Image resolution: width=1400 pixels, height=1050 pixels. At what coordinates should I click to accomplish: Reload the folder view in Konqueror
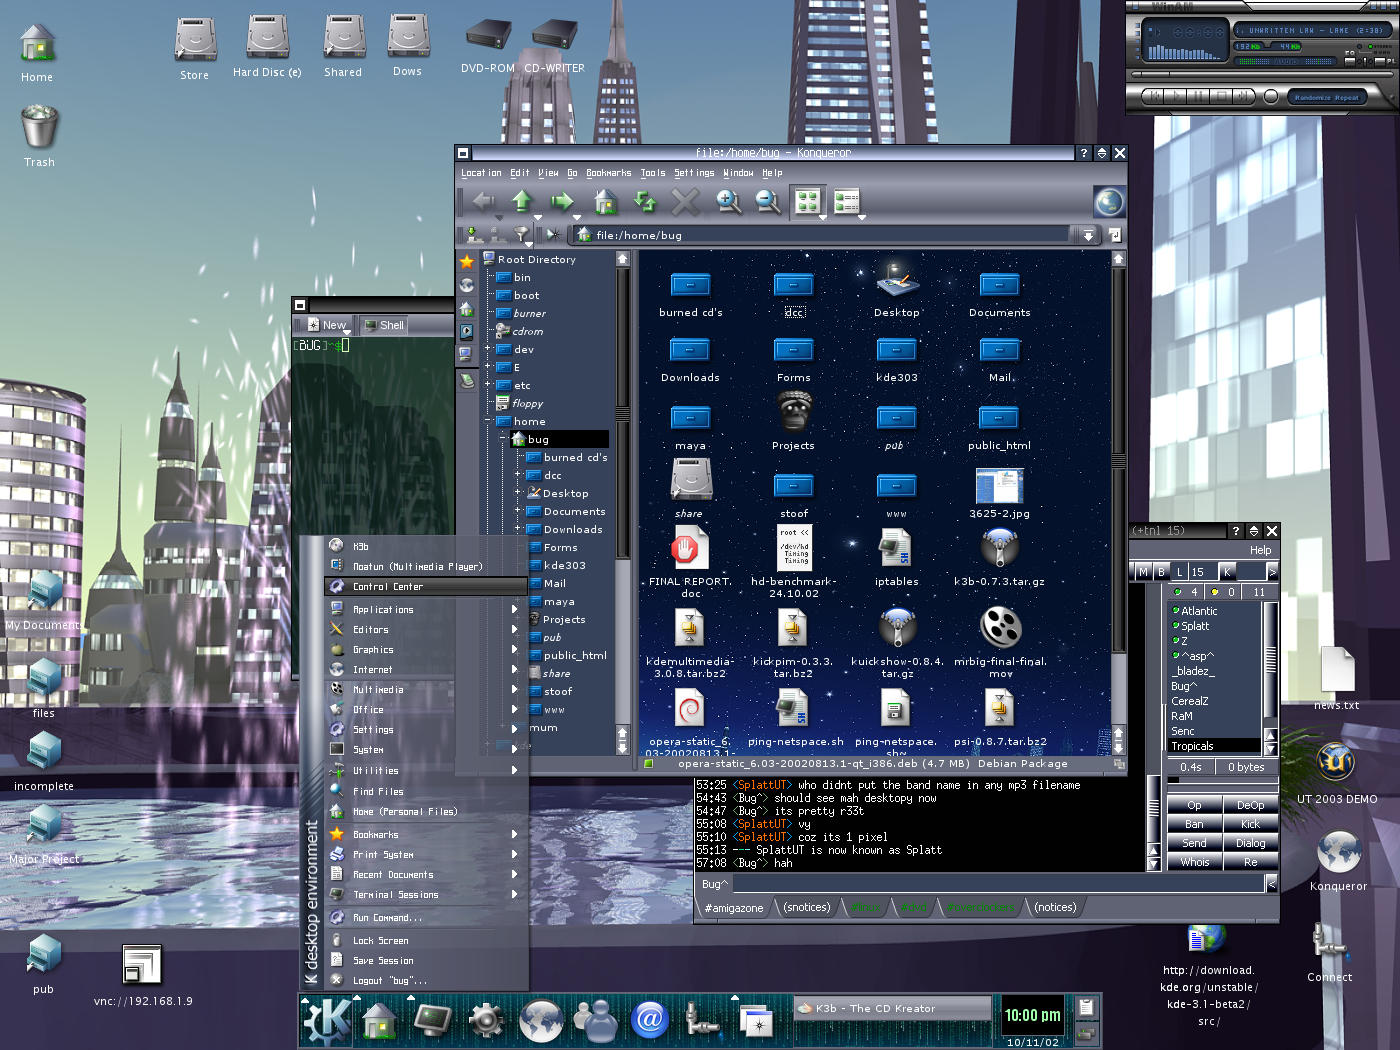645,201
